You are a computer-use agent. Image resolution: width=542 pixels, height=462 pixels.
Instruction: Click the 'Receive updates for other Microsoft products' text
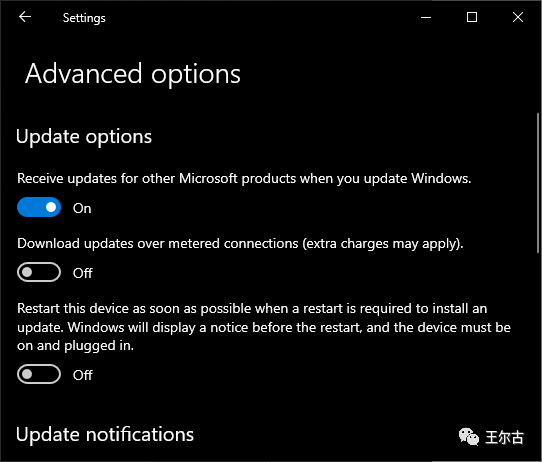244,179
